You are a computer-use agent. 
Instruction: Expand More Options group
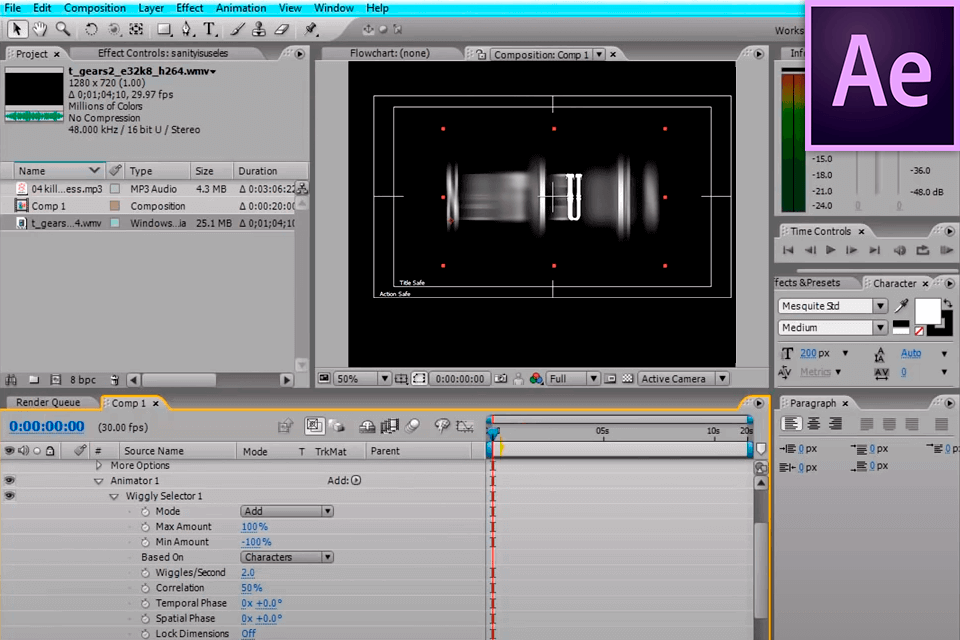(99, 465)
